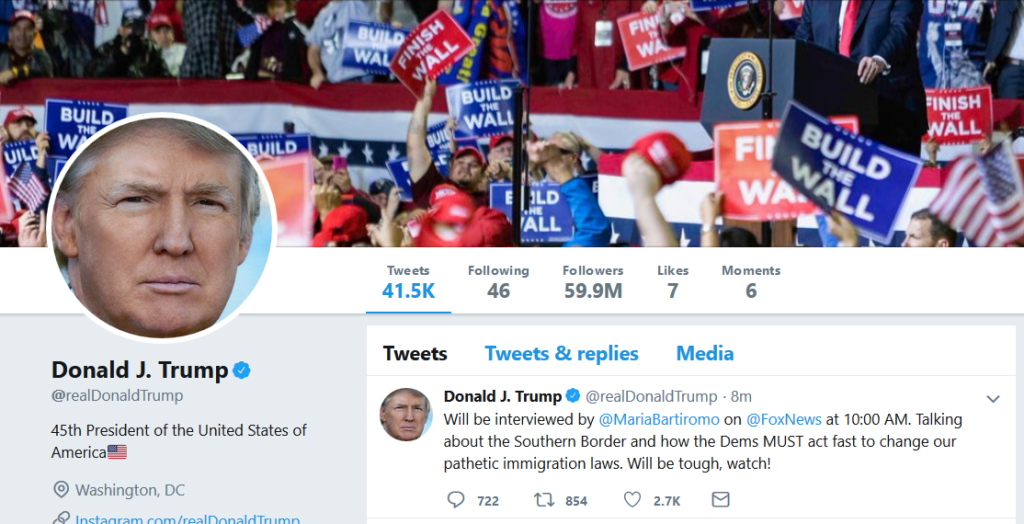Switch to the Tweets & replies tab
The image size is (1024, 524).
(x=561, y=353)
